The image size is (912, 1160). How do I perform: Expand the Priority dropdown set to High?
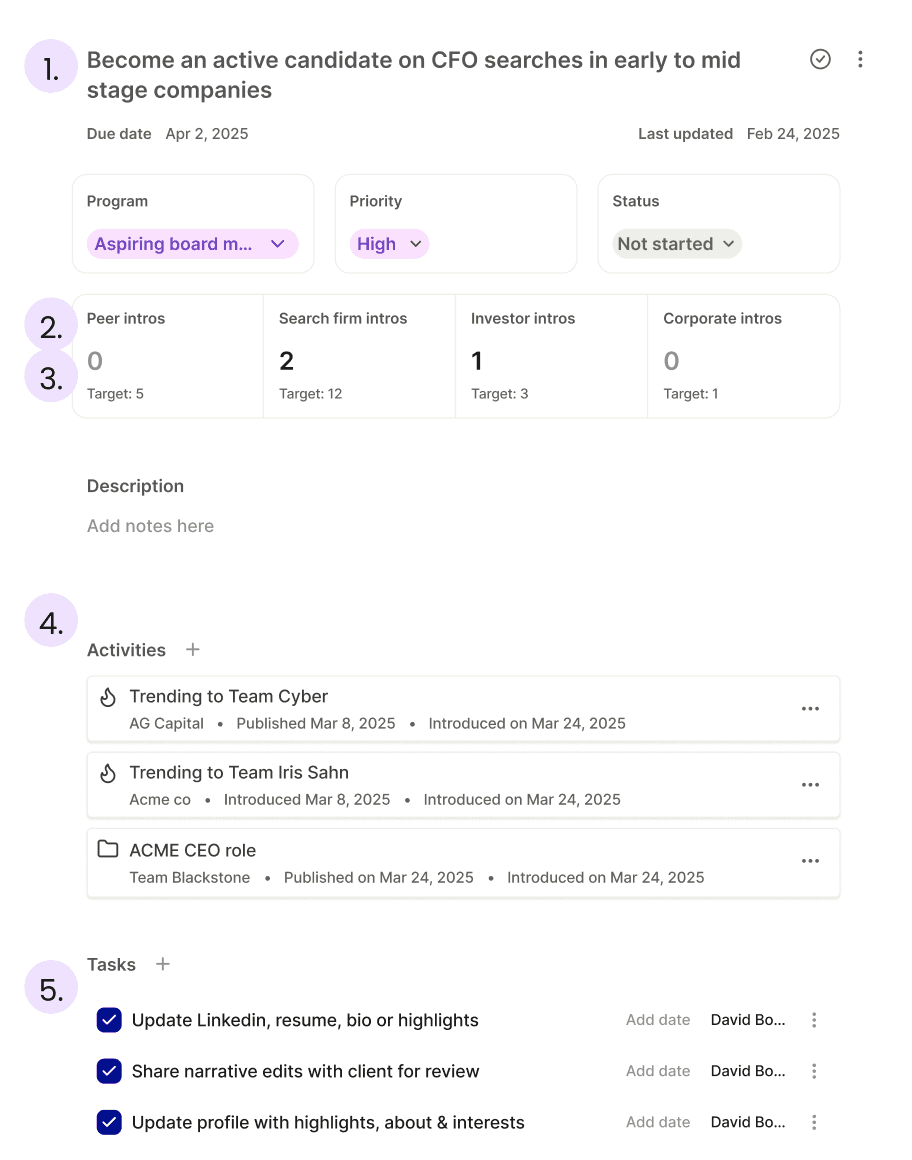pyautogui.click(x=389, y=244)
